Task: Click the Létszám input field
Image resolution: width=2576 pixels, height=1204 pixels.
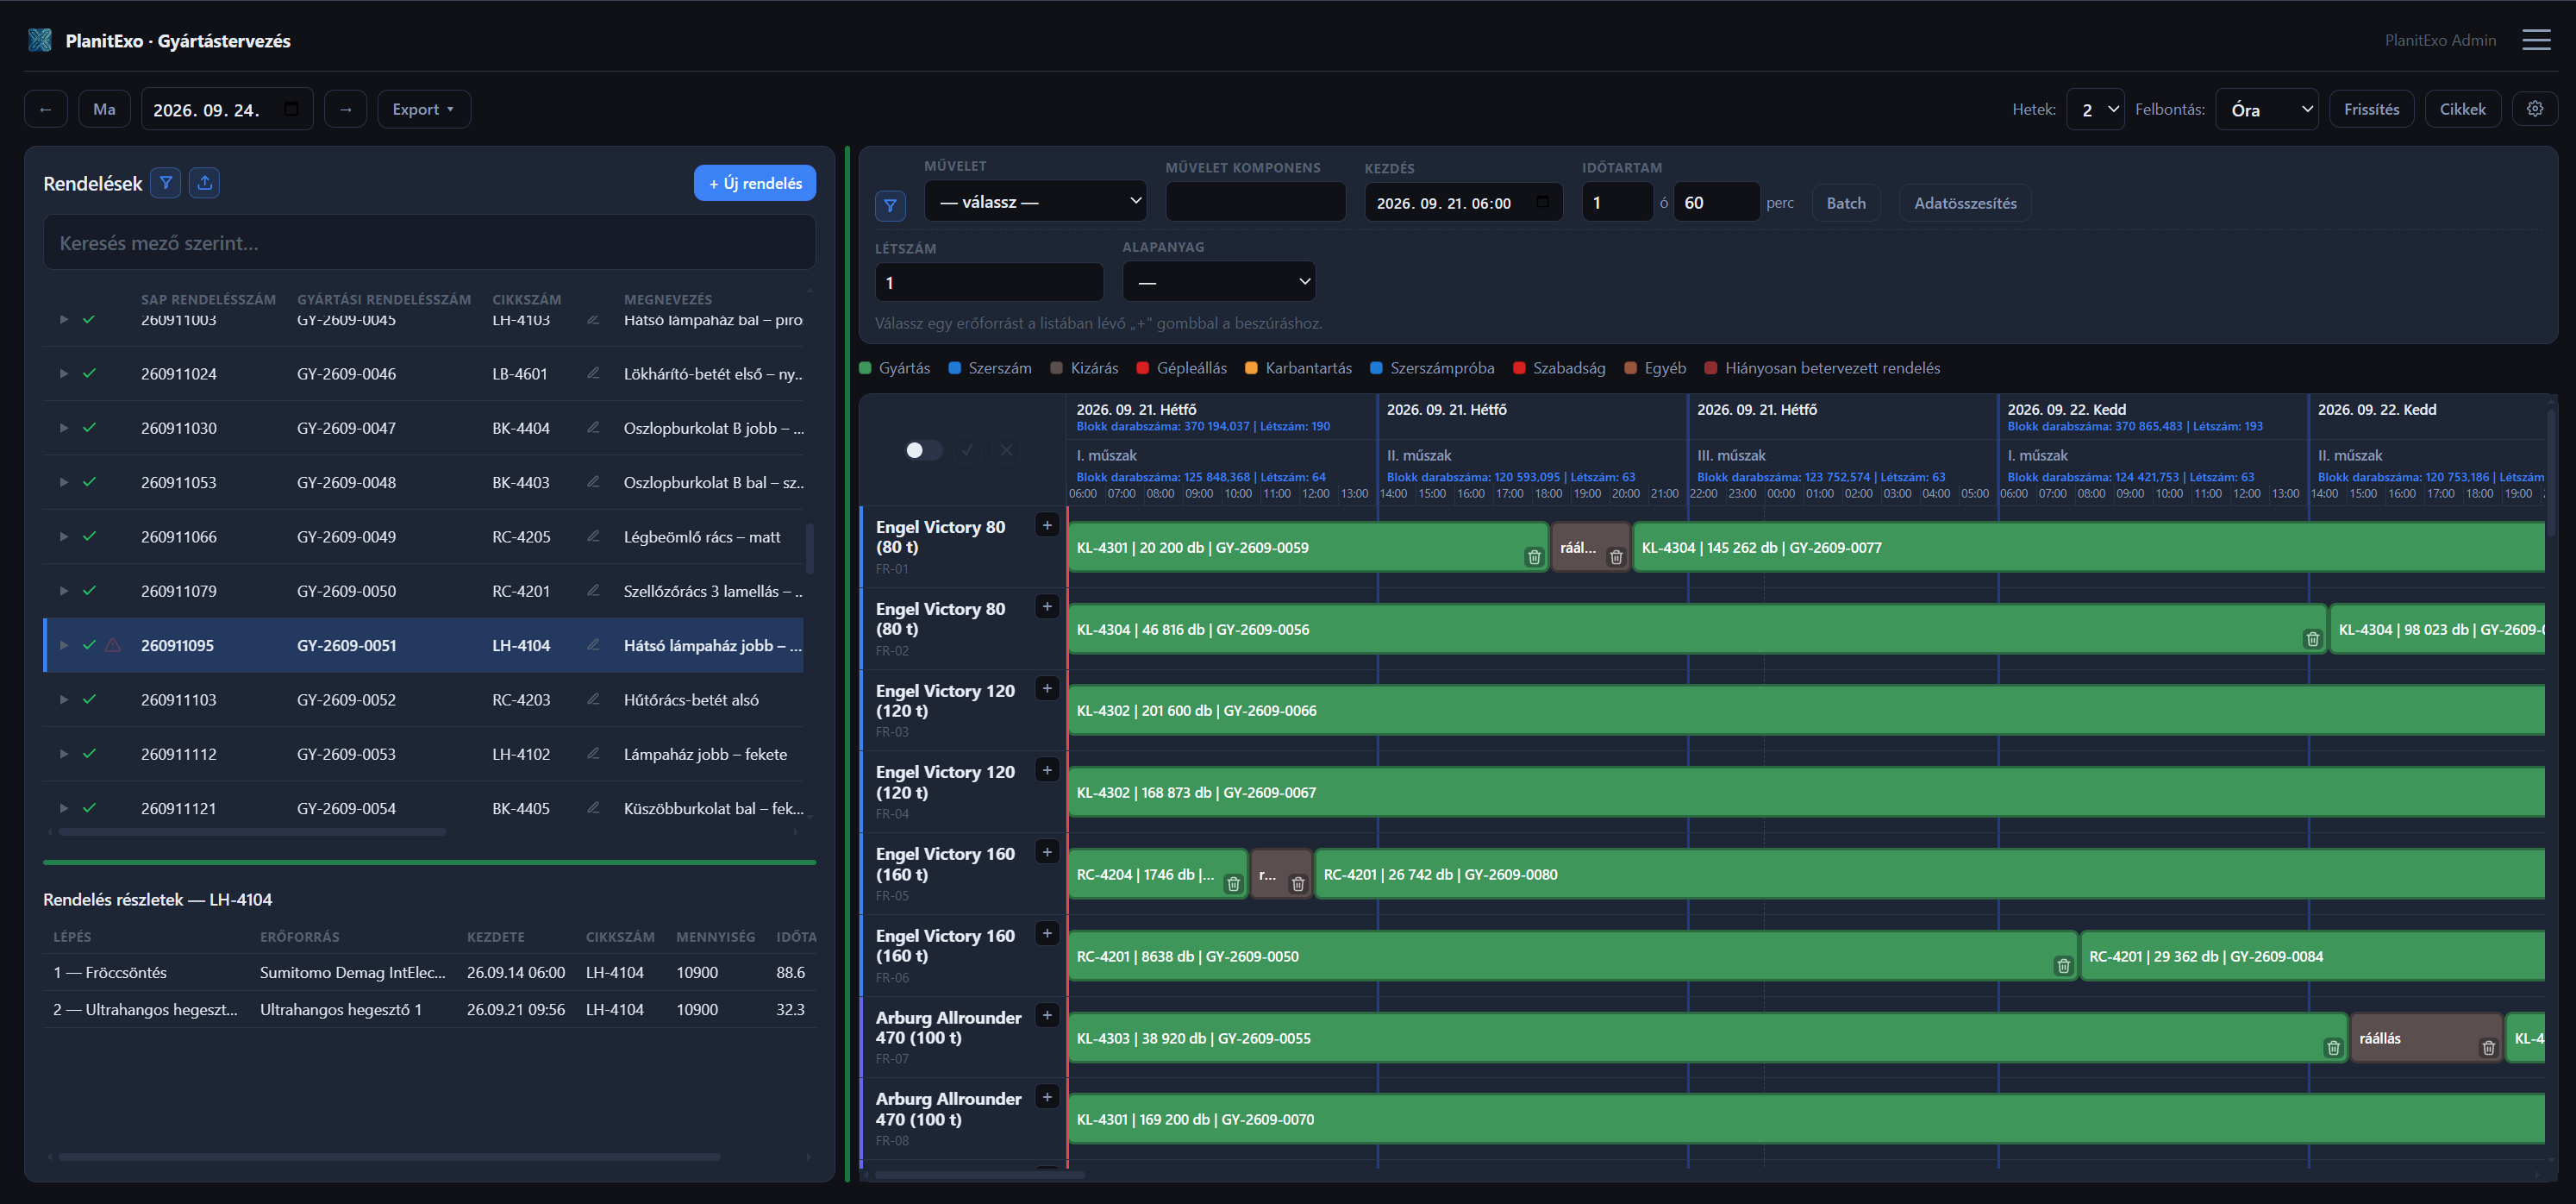Action: [989, 282]
